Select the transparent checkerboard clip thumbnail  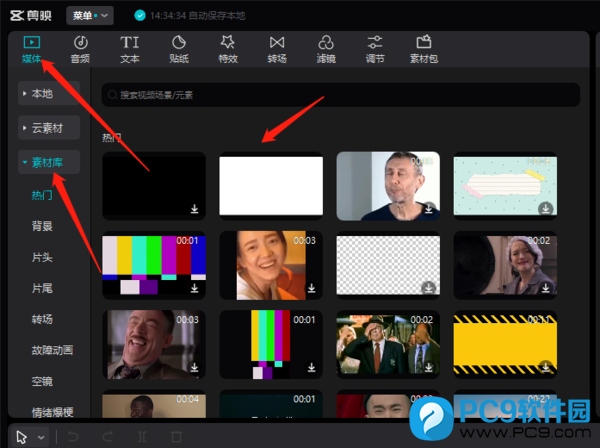point(388,265)
